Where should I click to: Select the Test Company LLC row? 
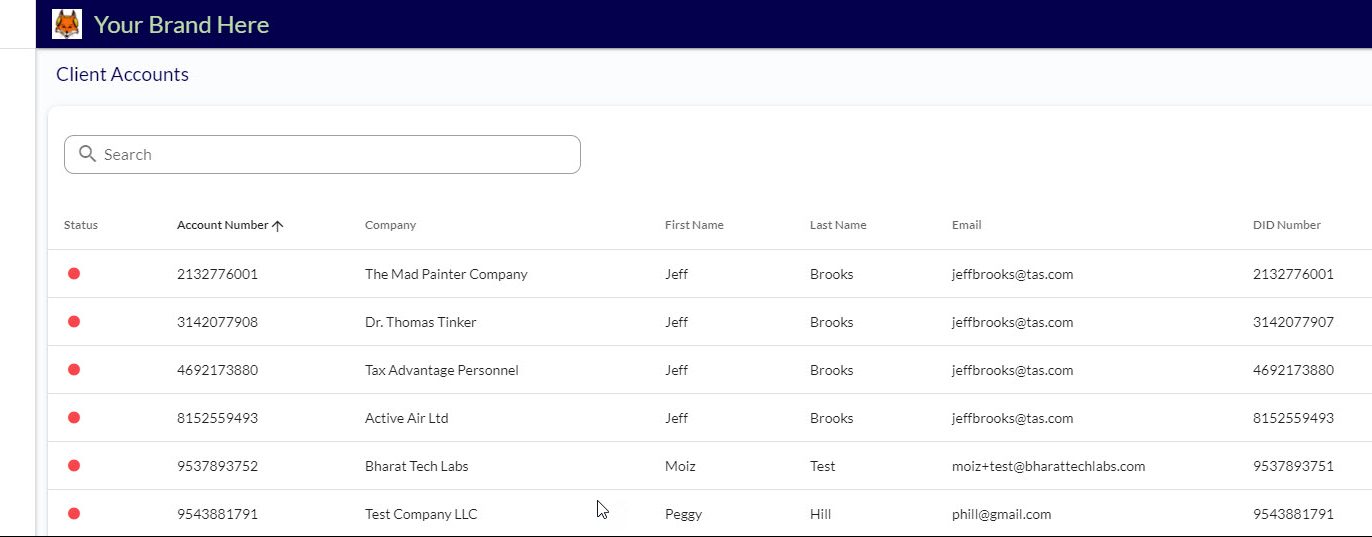pos(421,514)
